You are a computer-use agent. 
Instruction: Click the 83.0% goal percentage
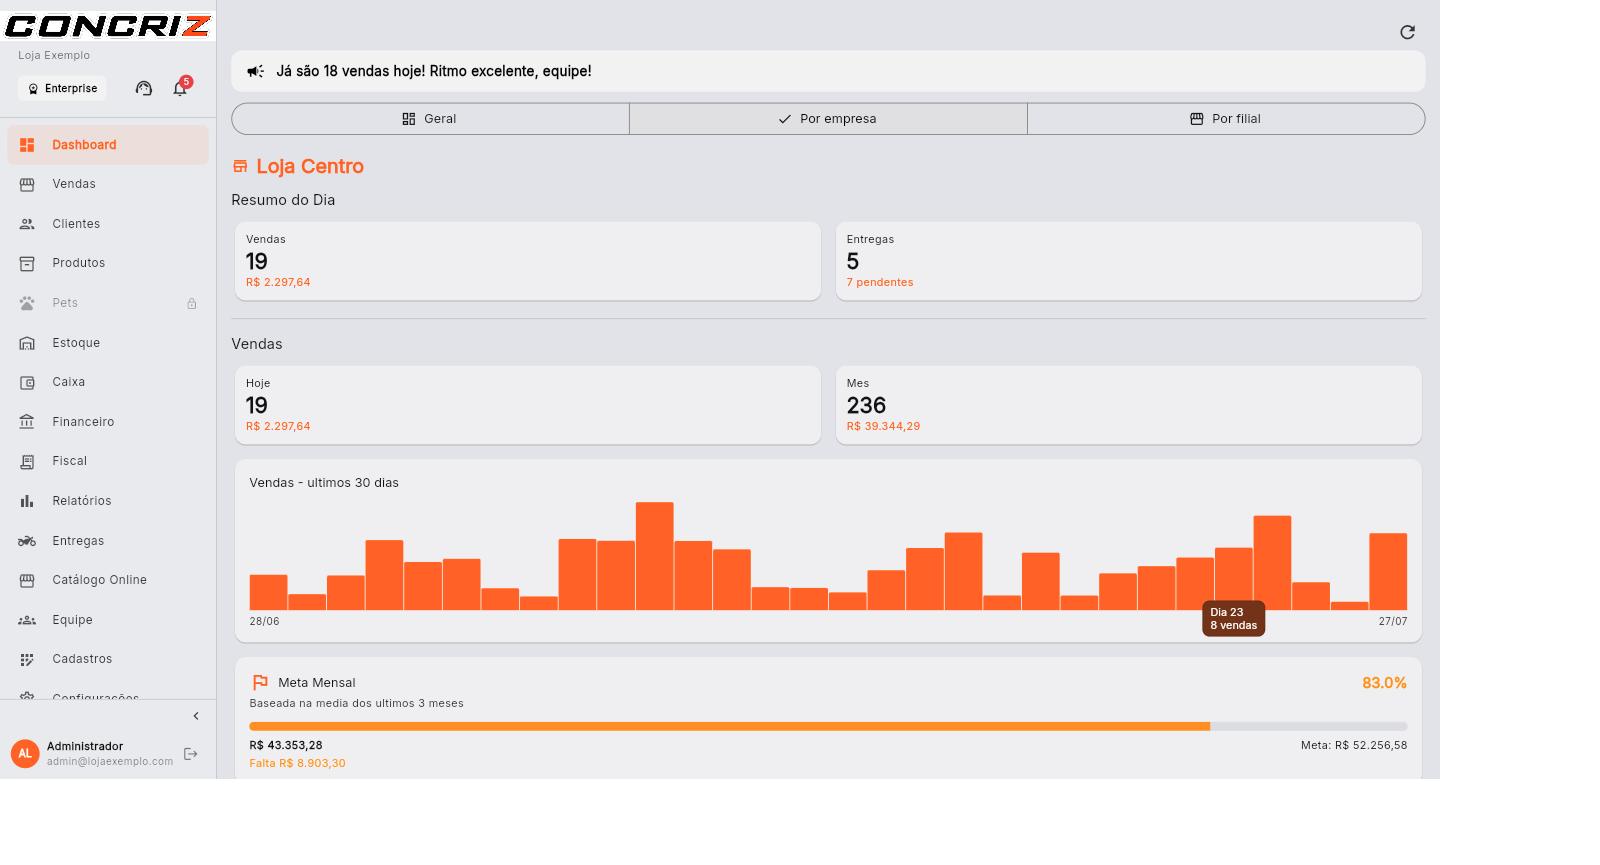1384,683
